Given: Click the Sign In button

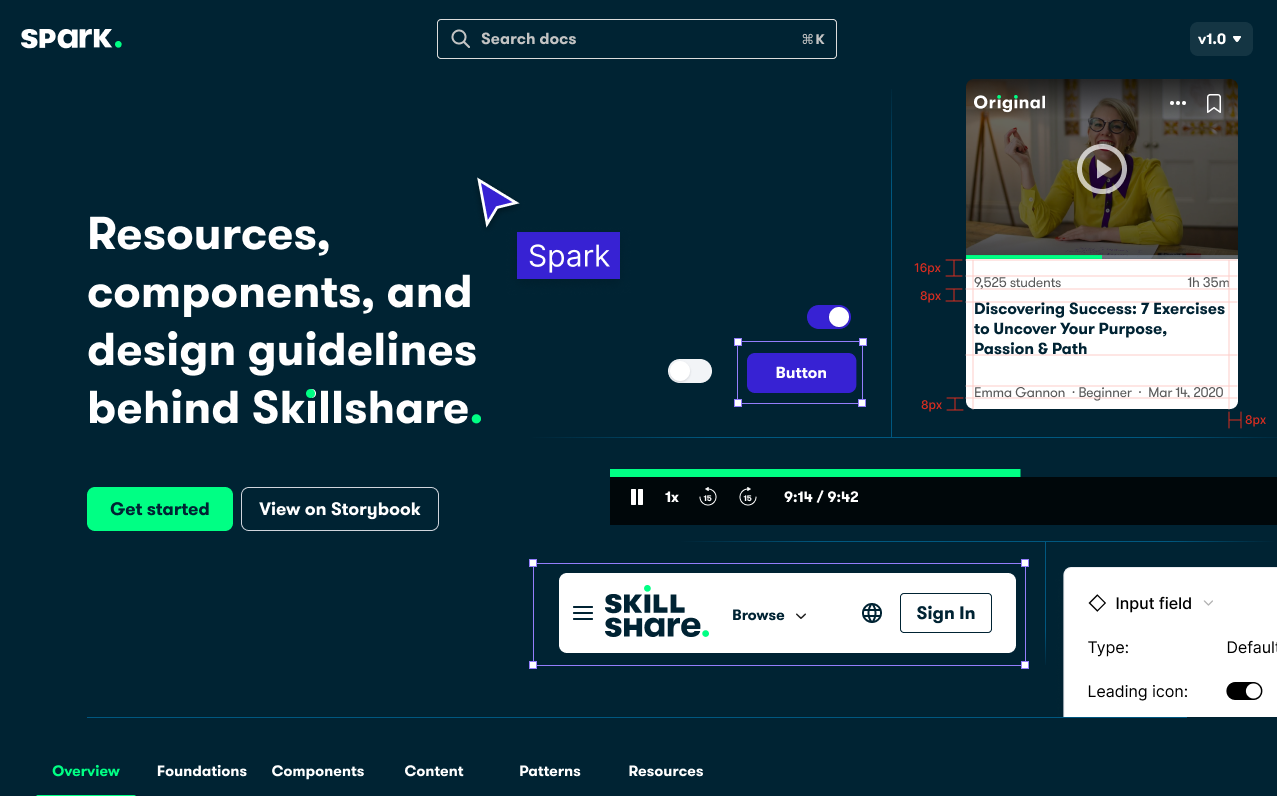Looking at the screenshot, I should (946, 613).
